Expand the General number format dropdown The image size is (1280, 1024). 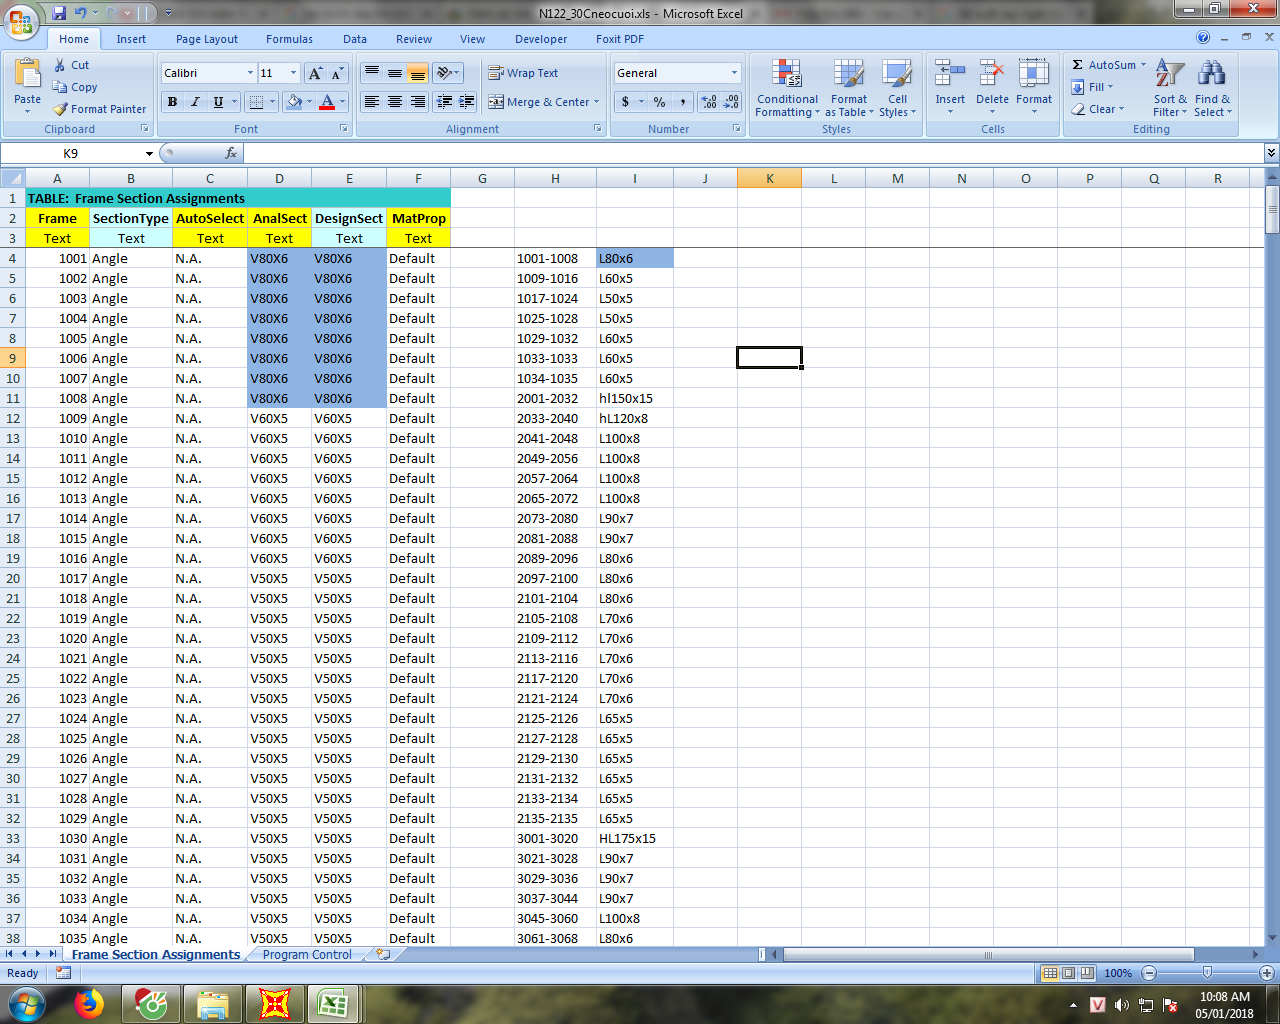pyautogui.click(x=734, y=73)
